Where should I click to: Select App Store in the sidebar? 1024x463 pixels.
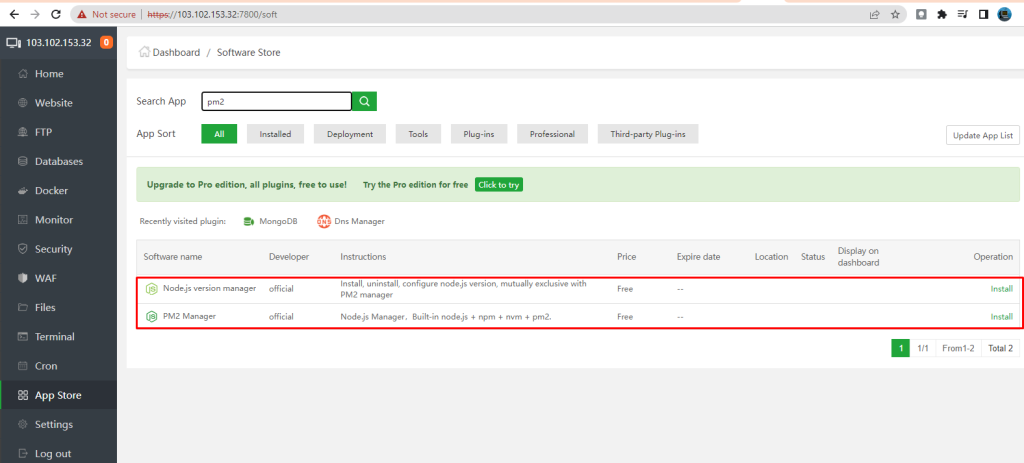click(x=58, y=395)
